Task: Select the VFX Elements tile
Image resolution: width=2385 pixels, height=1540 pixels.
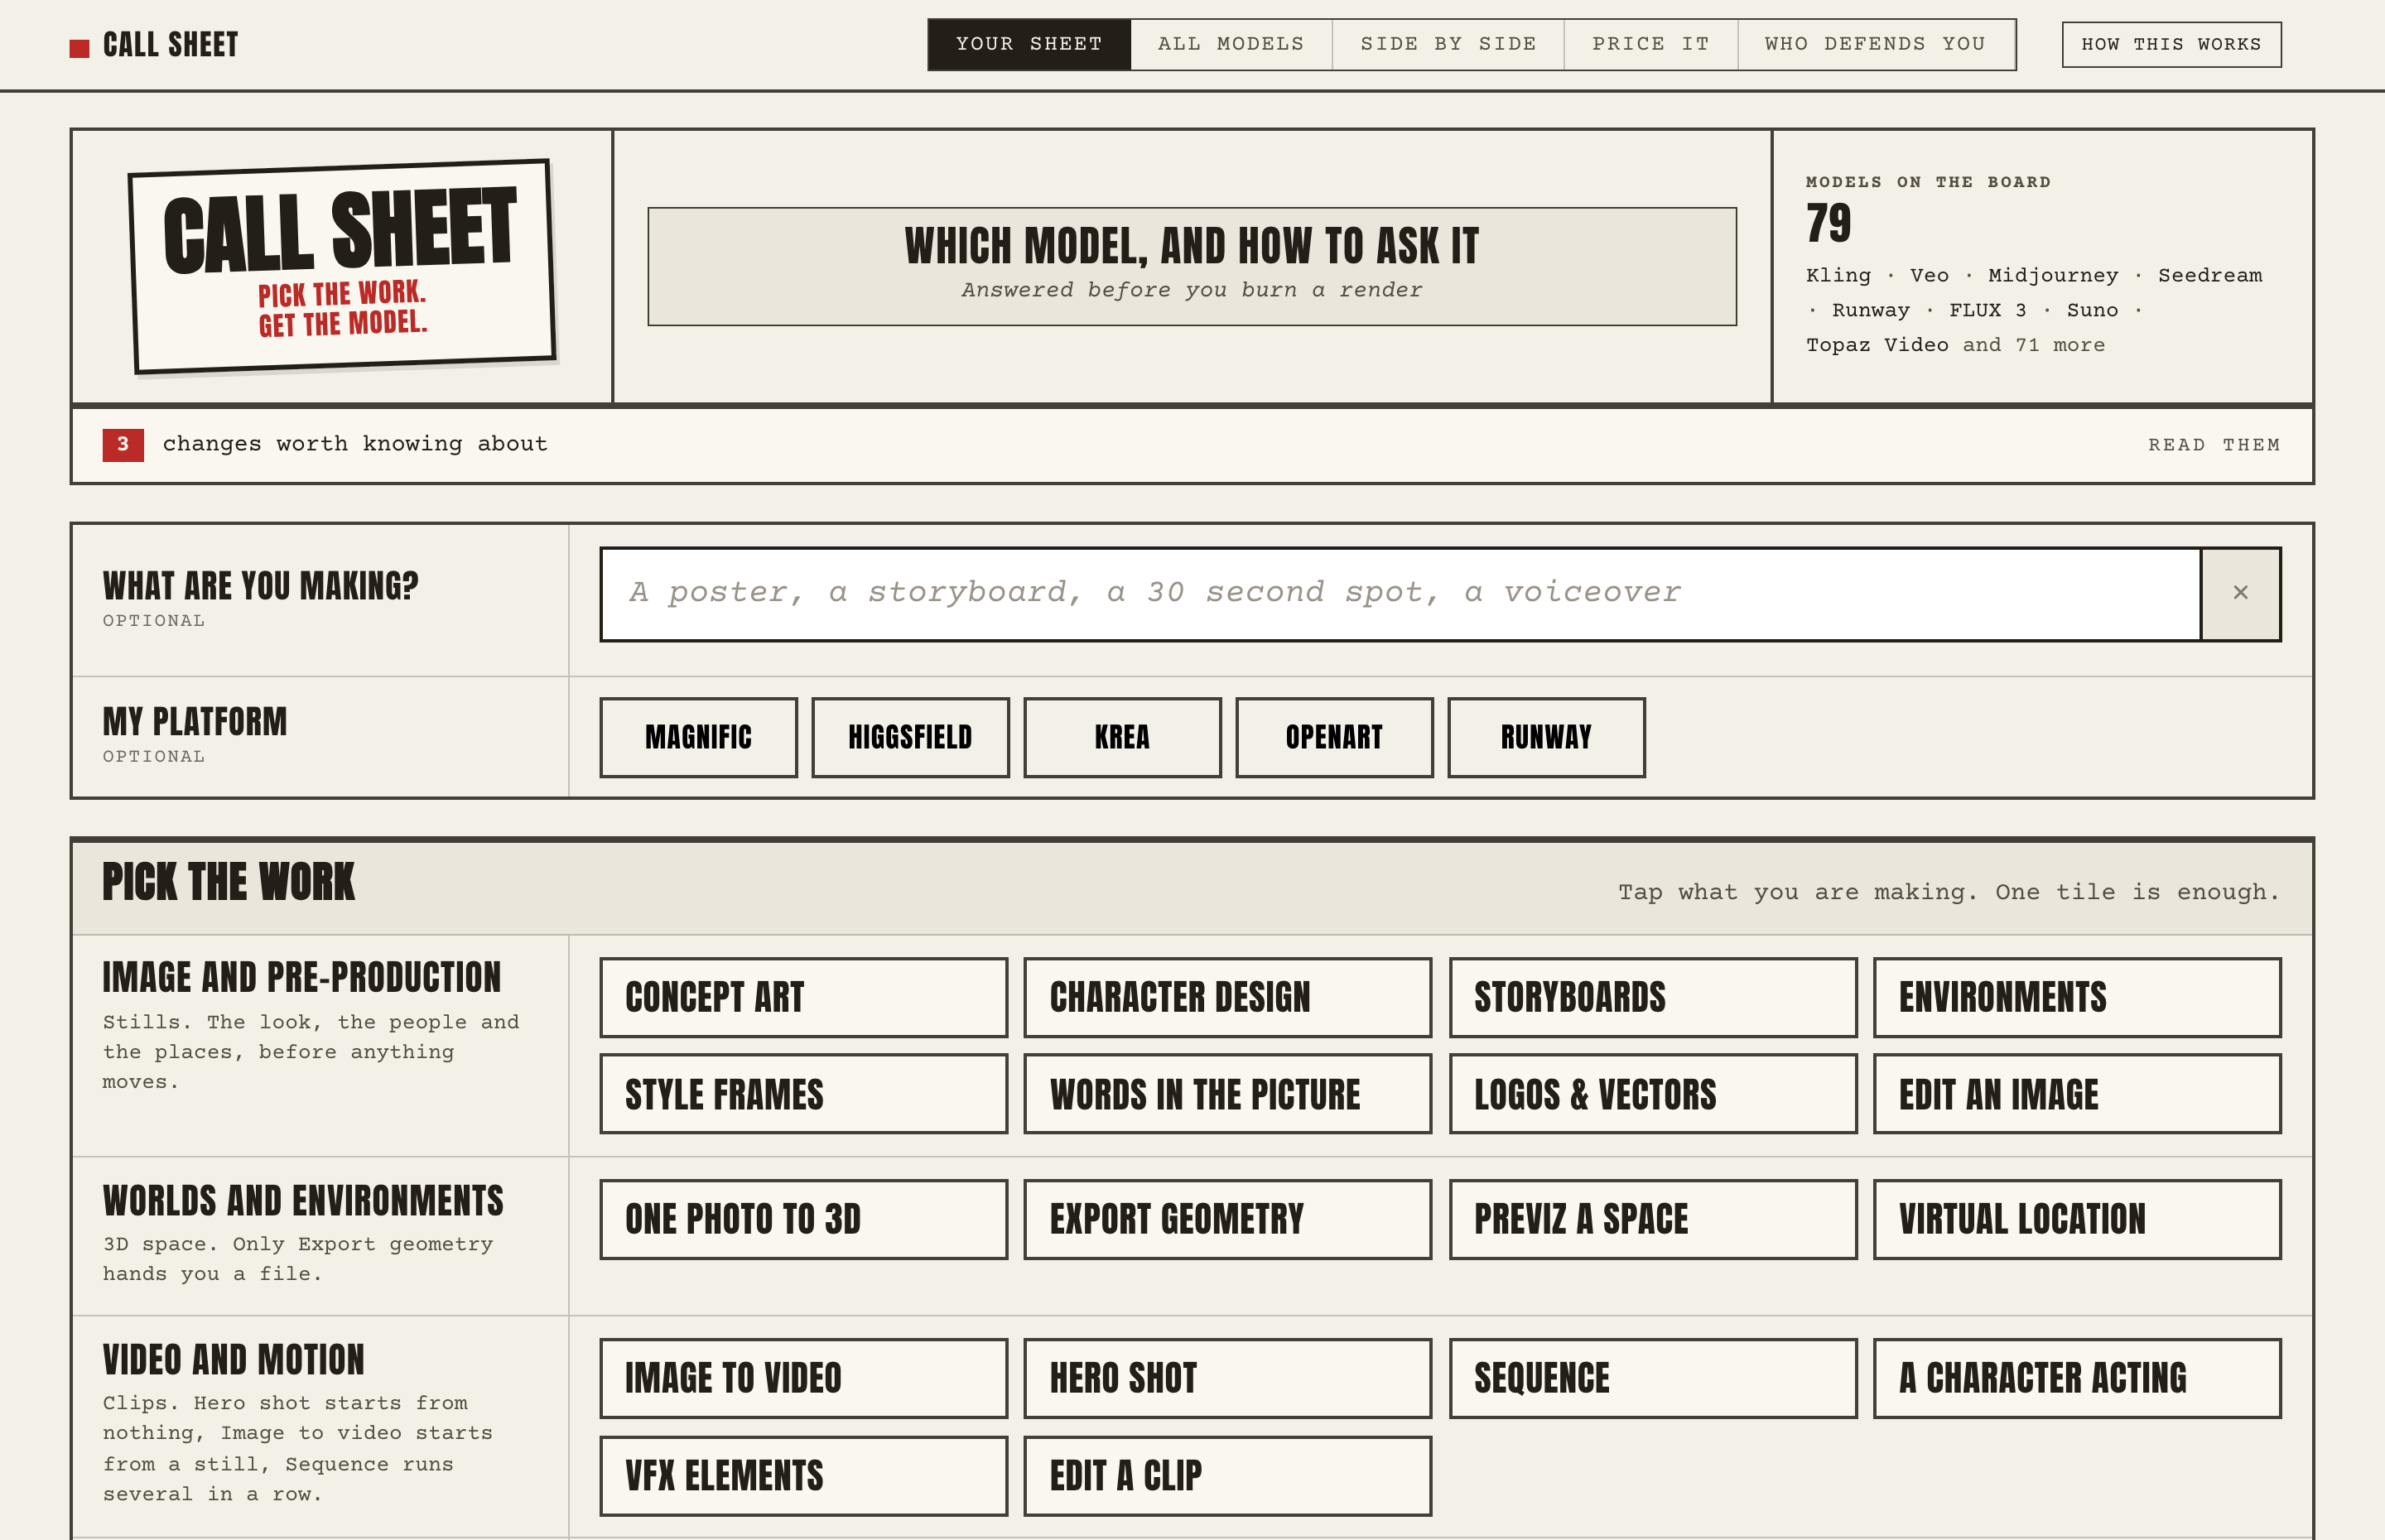Action: click(803, 1476)
